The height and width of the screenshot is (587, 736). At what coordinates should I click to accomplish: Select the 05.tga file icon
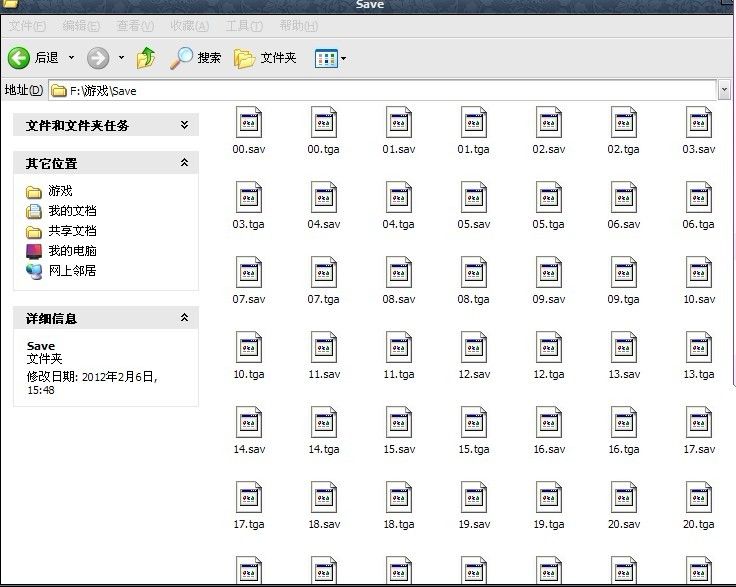[548, 199]
